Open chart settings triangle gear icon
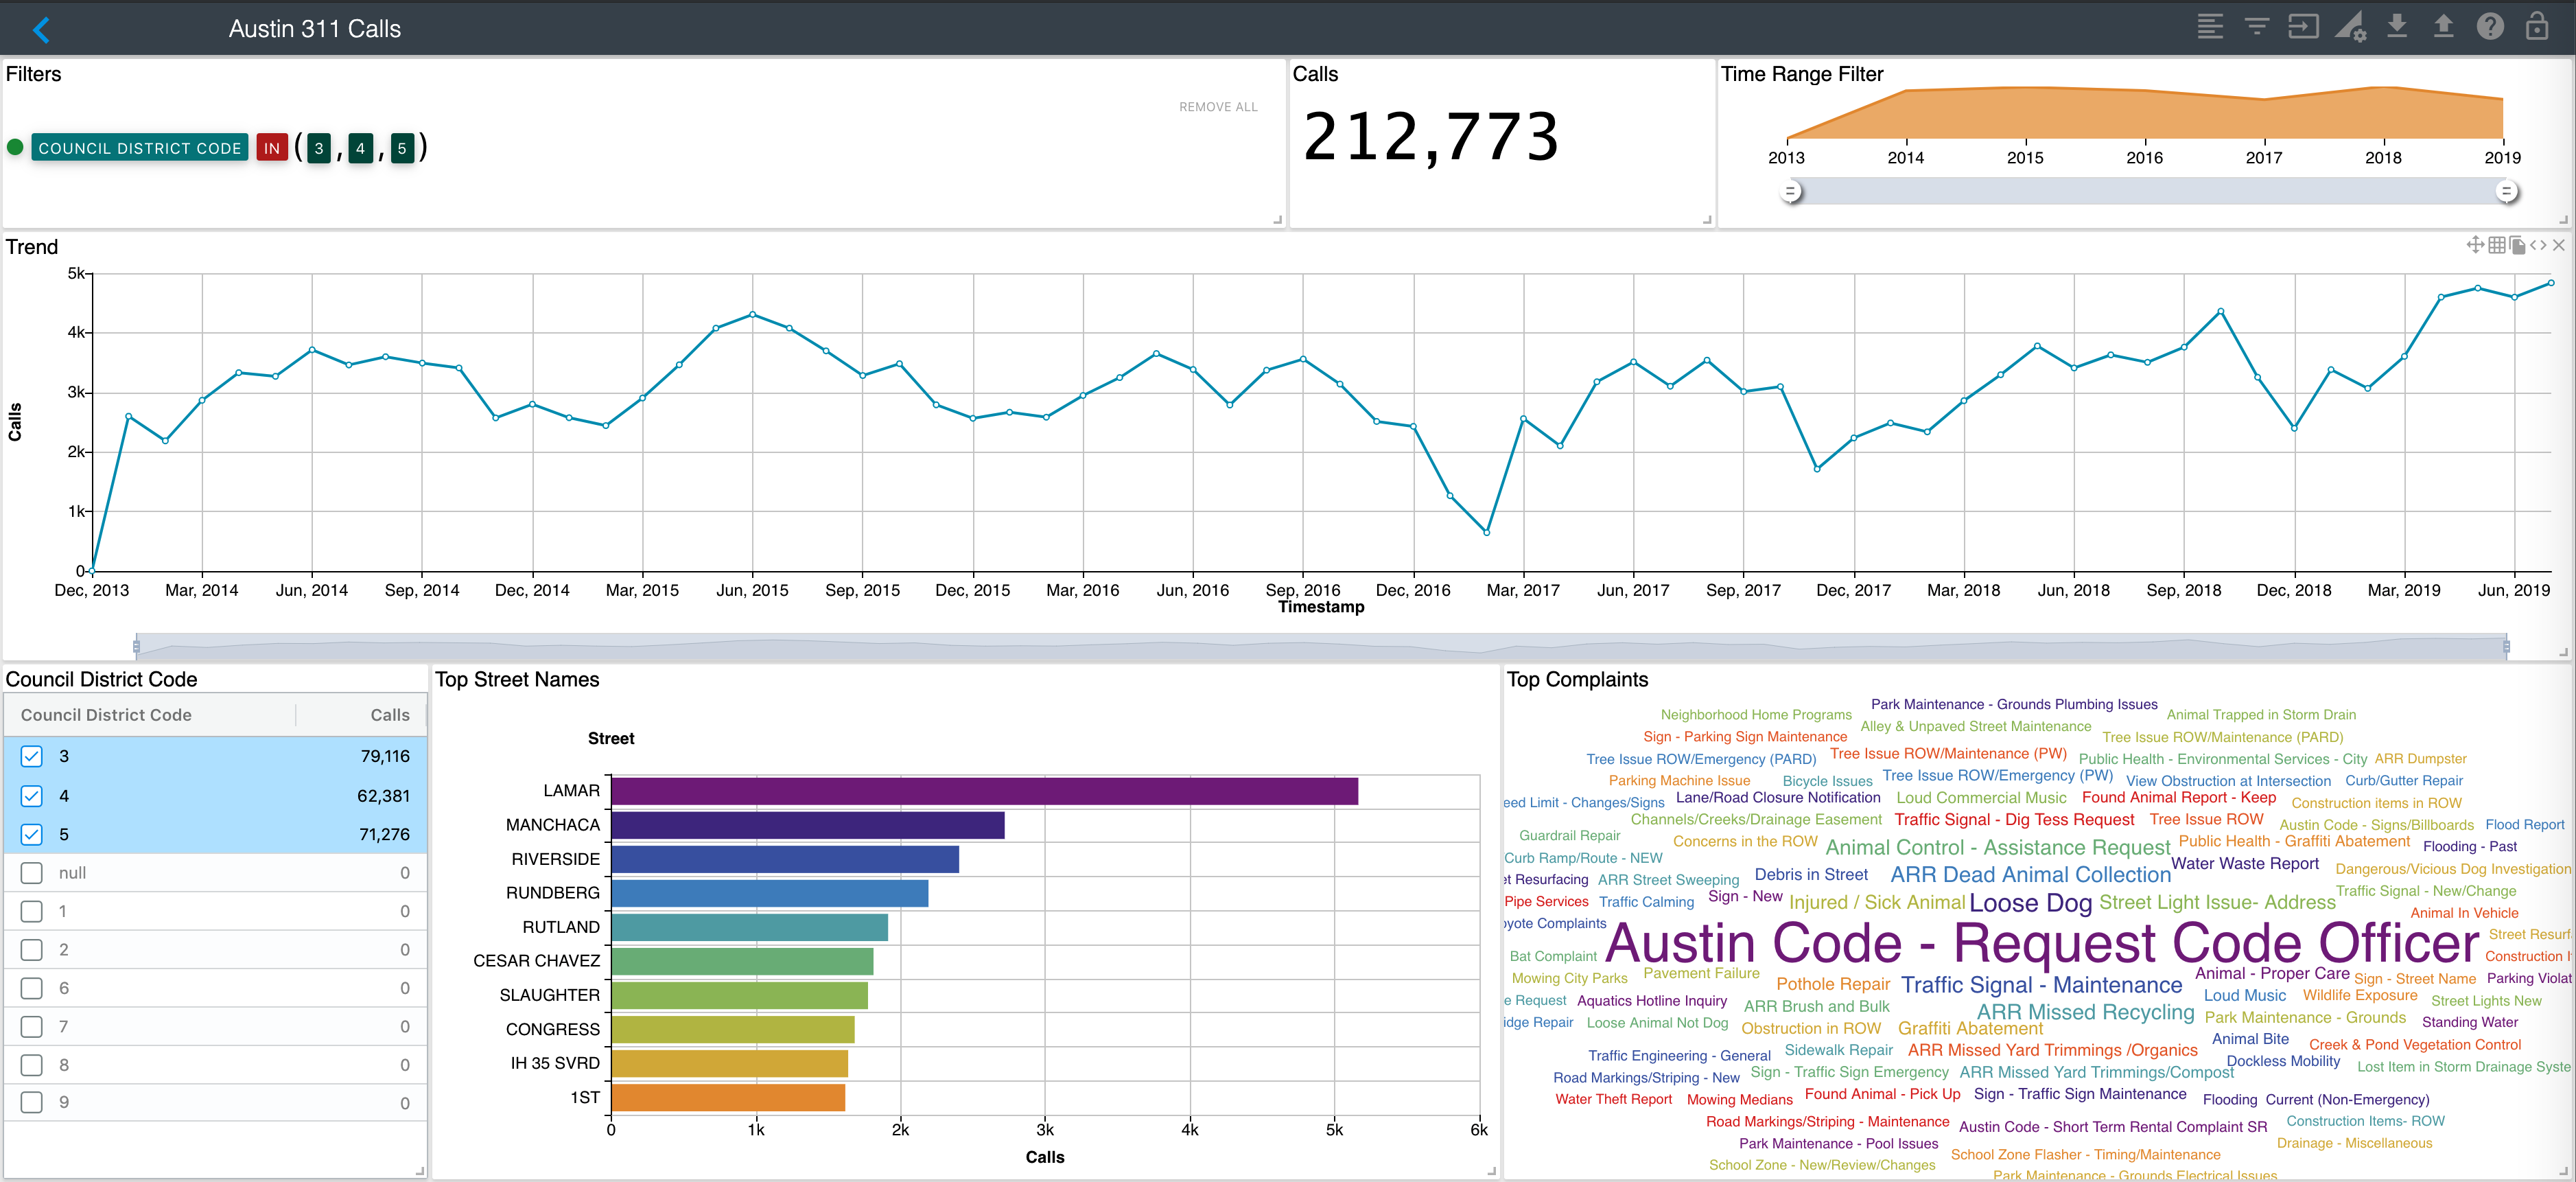The width and height of the screenshot is (2576, 1182). [x=2350, y=27]
